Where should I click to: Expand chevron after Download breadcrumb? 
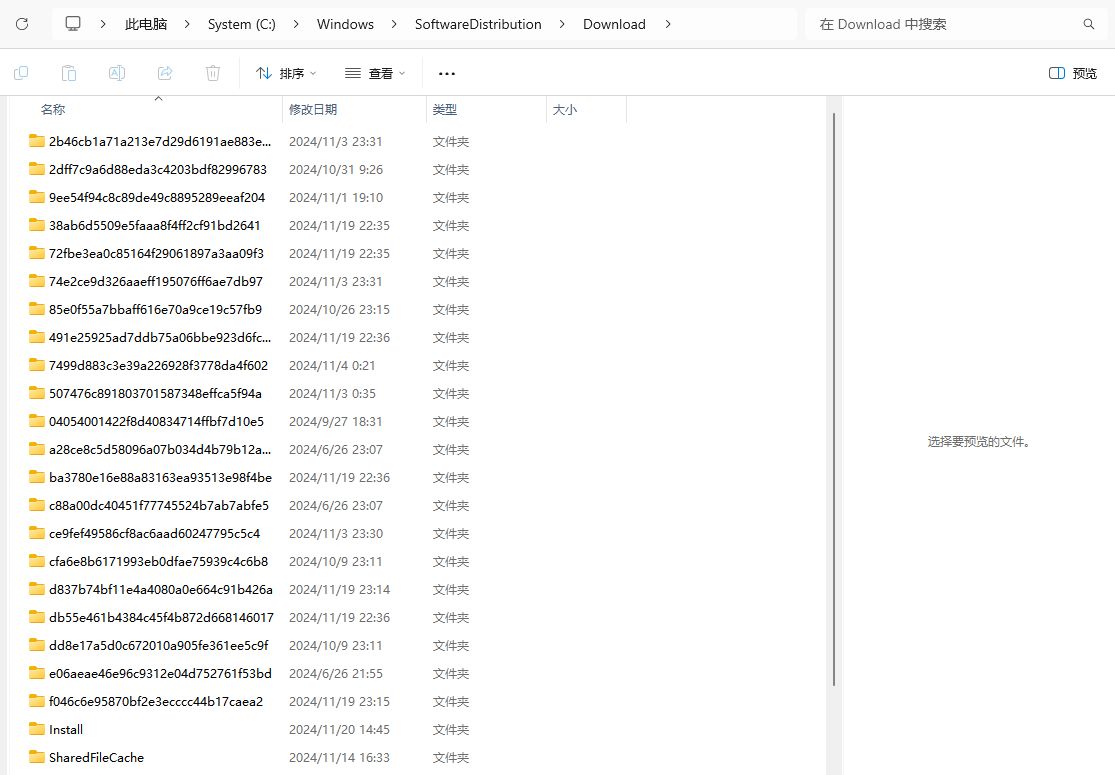click(668, 24)
